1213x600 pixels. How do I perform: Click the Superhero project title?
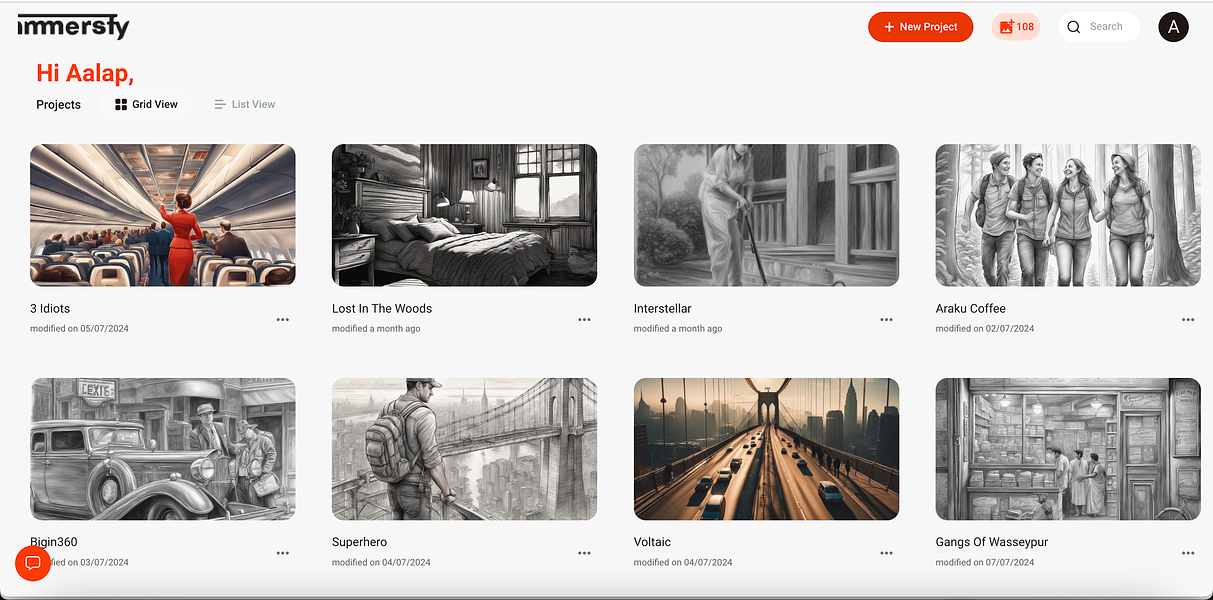point(360,542)
